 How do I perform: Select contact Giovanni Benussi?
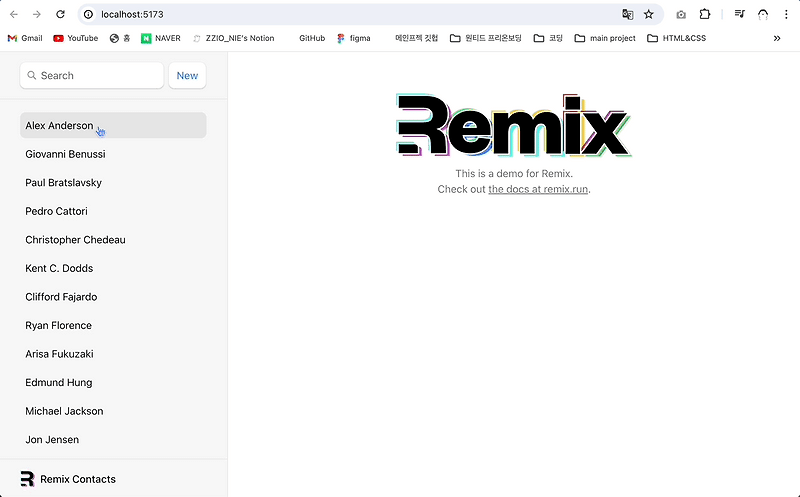tap(113, 154)
